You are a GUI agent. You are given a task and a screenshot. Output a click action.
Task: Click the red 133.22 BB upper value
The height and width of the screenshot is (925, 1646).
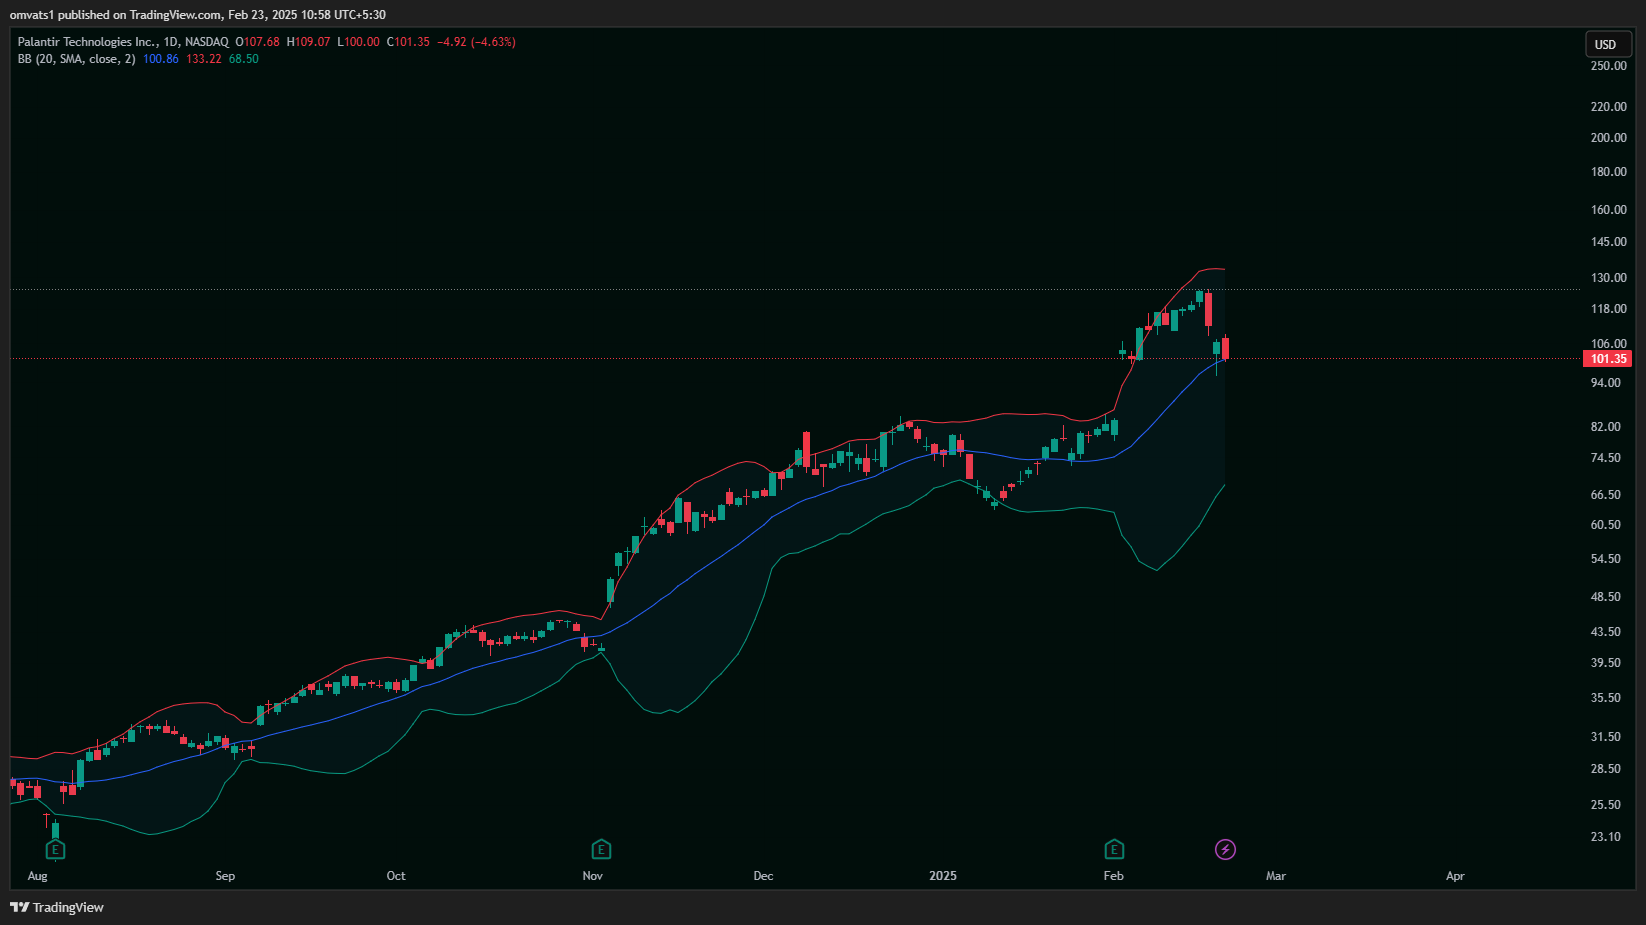point(204,59)
